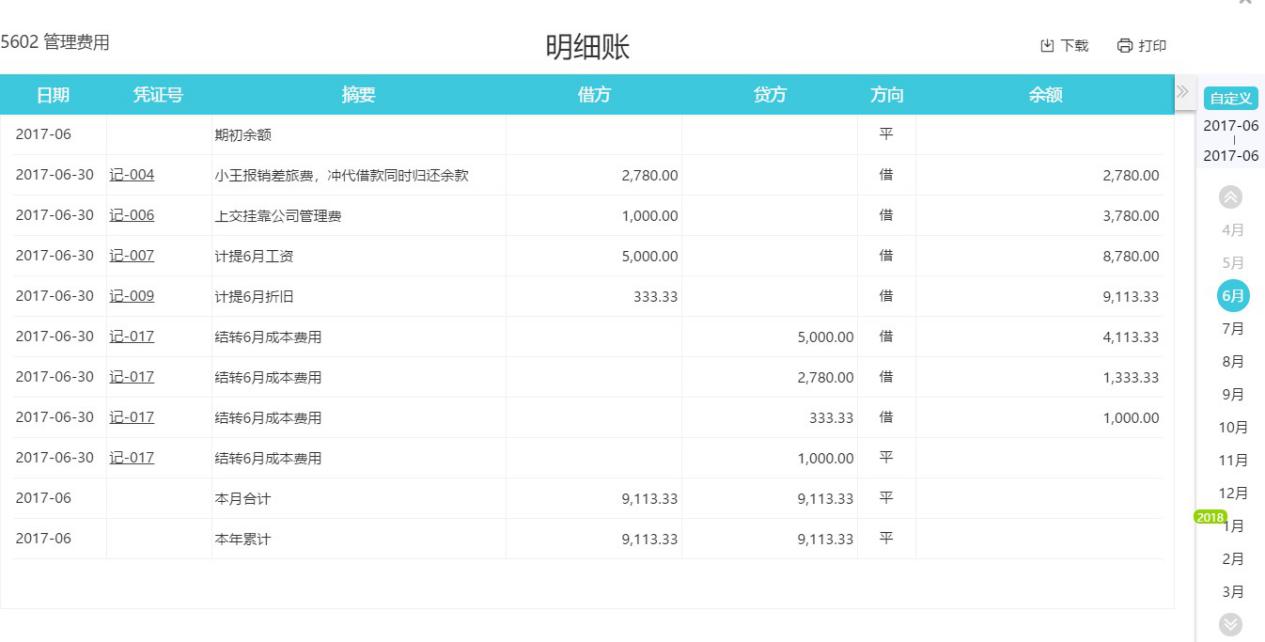Switch to 9月 in the month list
Screen dimensions: 1265x642
(x=1233, y=395)
